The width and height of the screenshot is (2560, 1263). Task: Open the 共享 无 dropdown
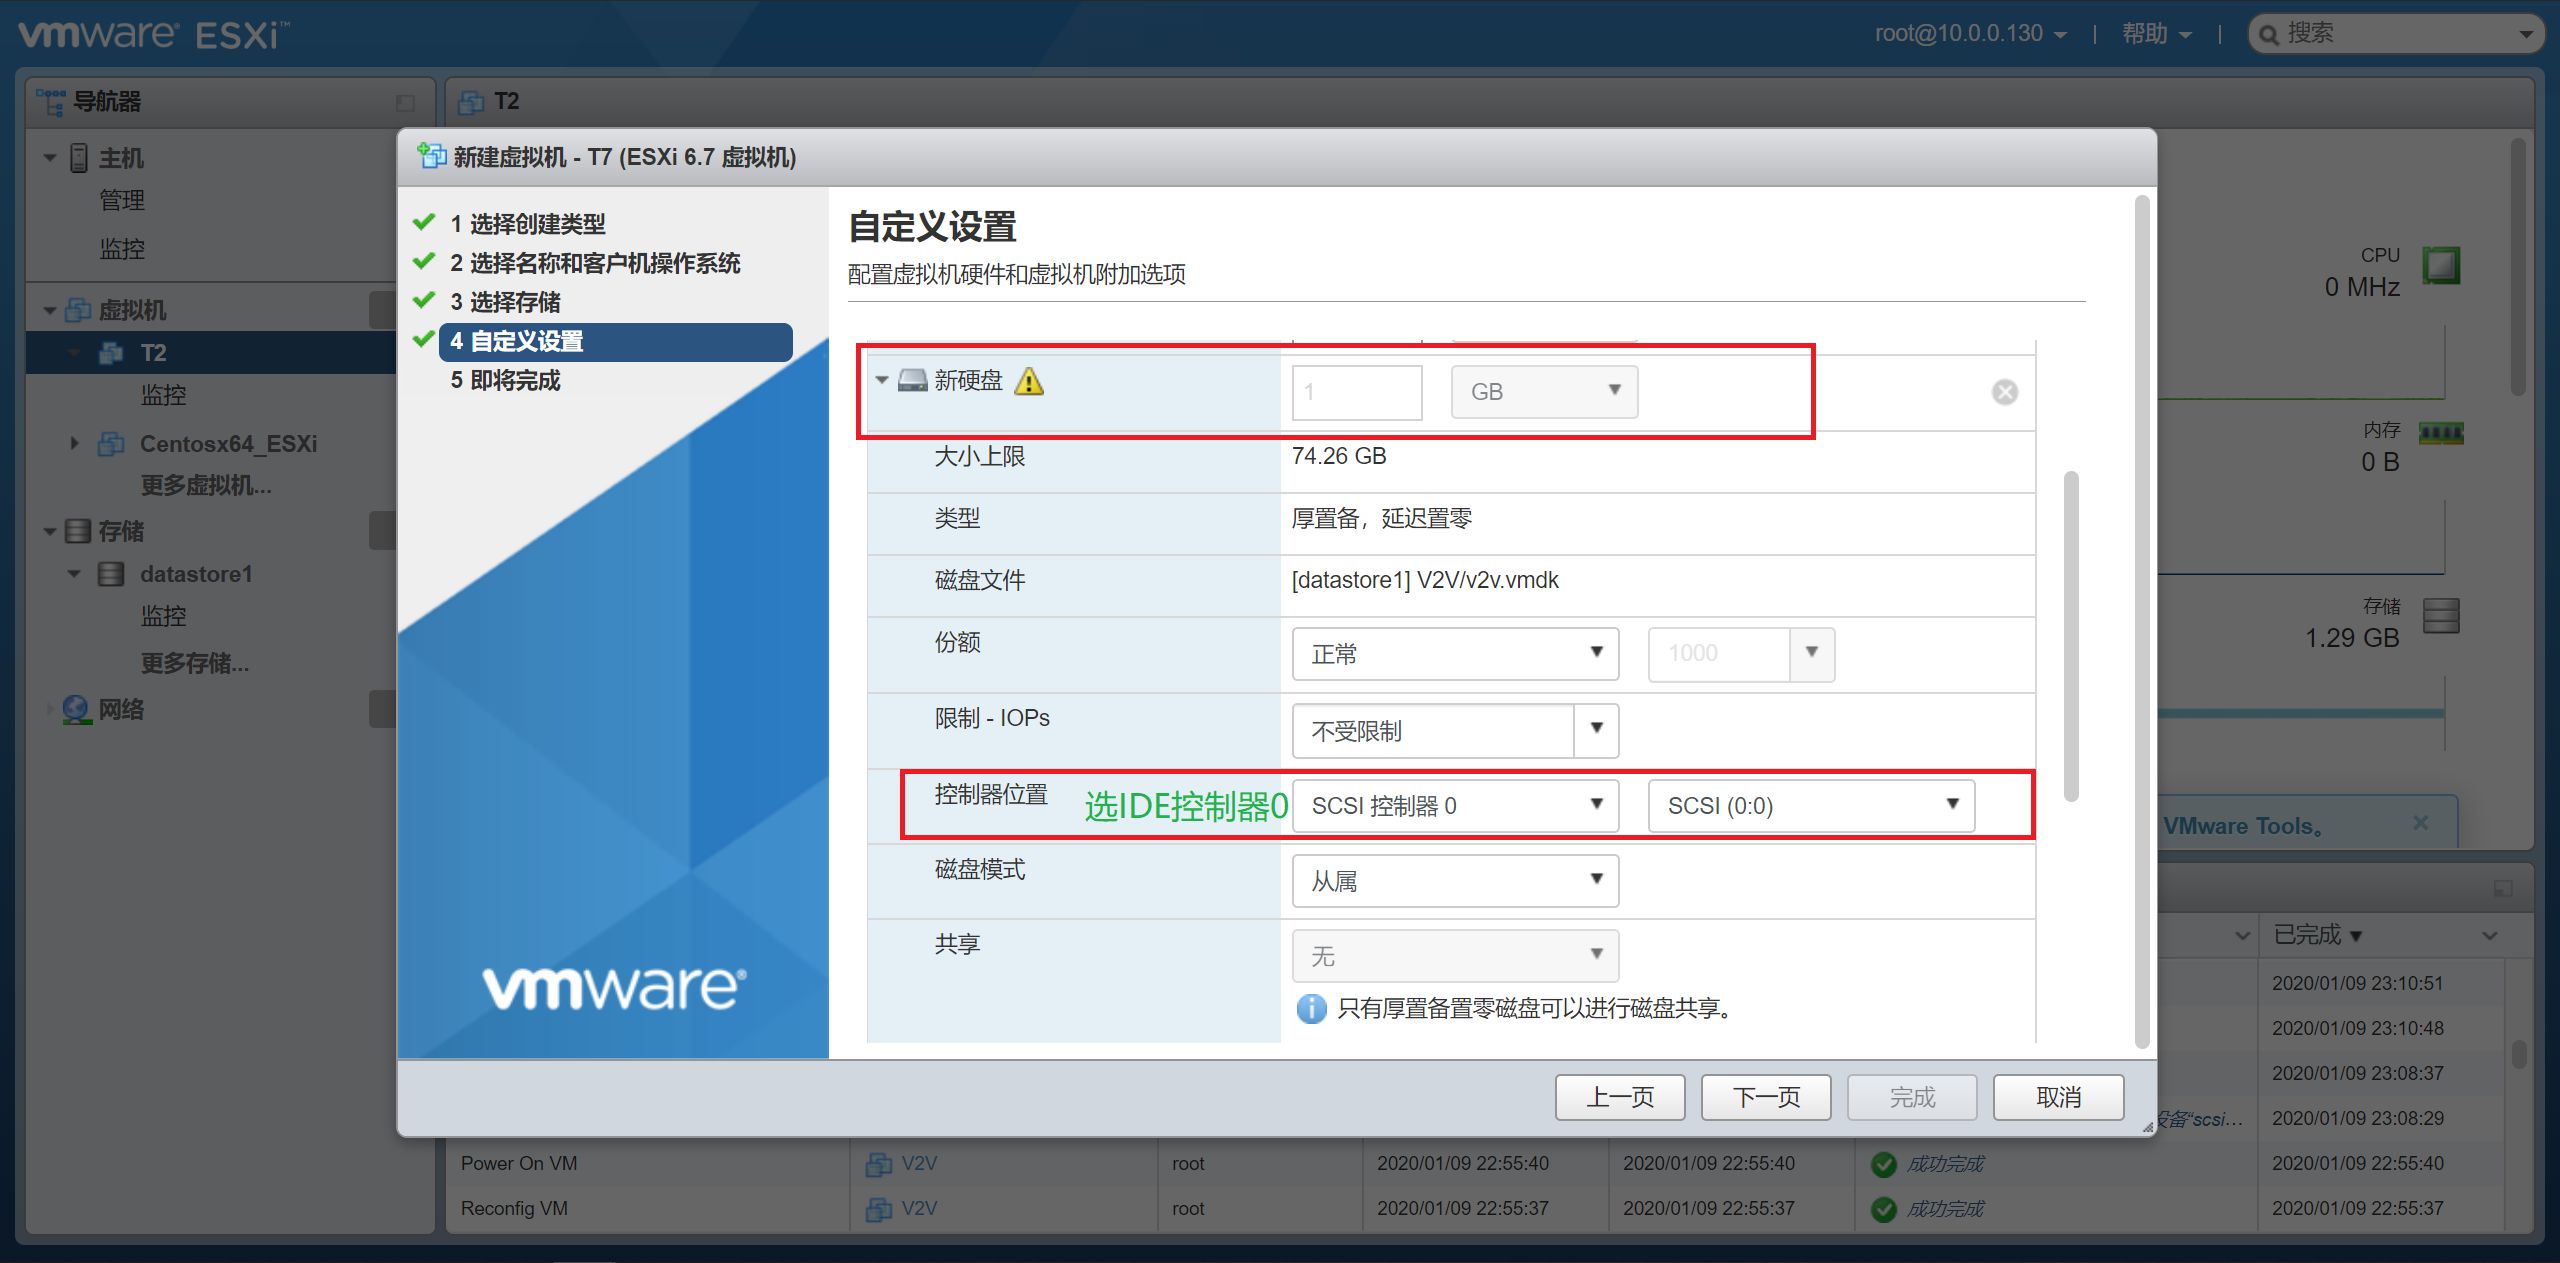(1455, 956)
